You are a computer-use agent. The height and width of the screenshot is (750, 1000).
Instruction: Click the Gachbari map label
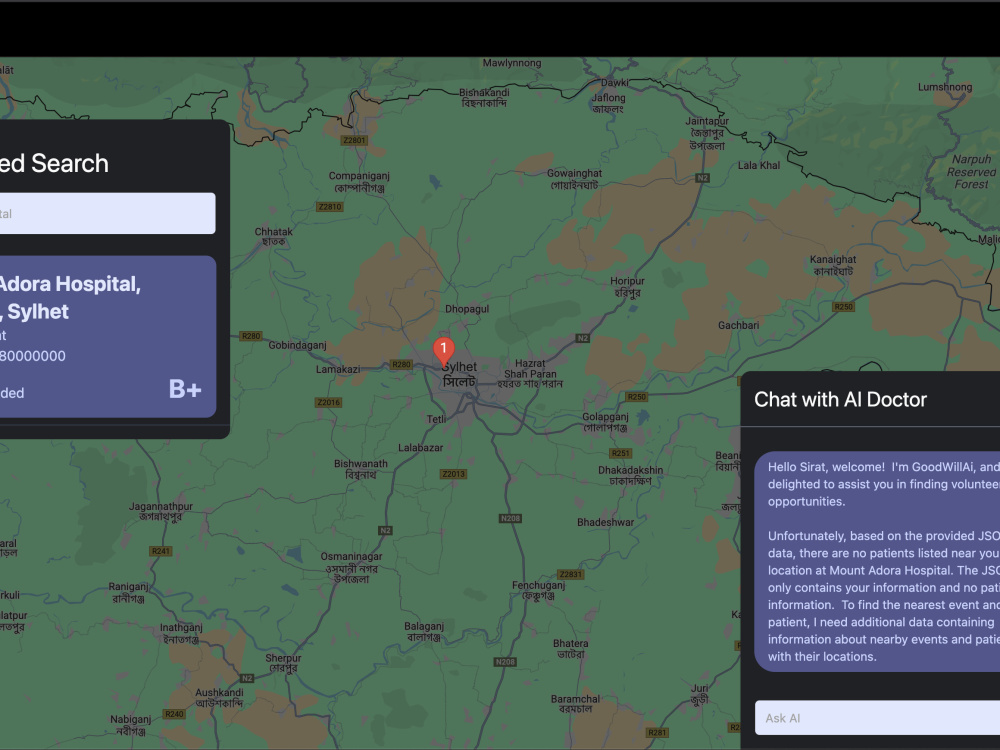(x=739, y=325)
